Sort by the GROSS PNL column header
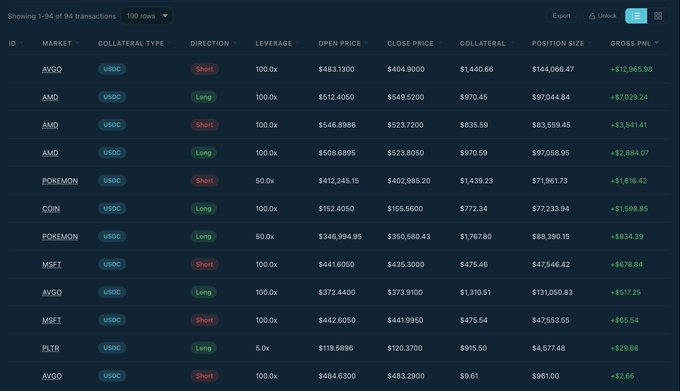The height and width of the screenshot is (391, 680). coord(634,43)
